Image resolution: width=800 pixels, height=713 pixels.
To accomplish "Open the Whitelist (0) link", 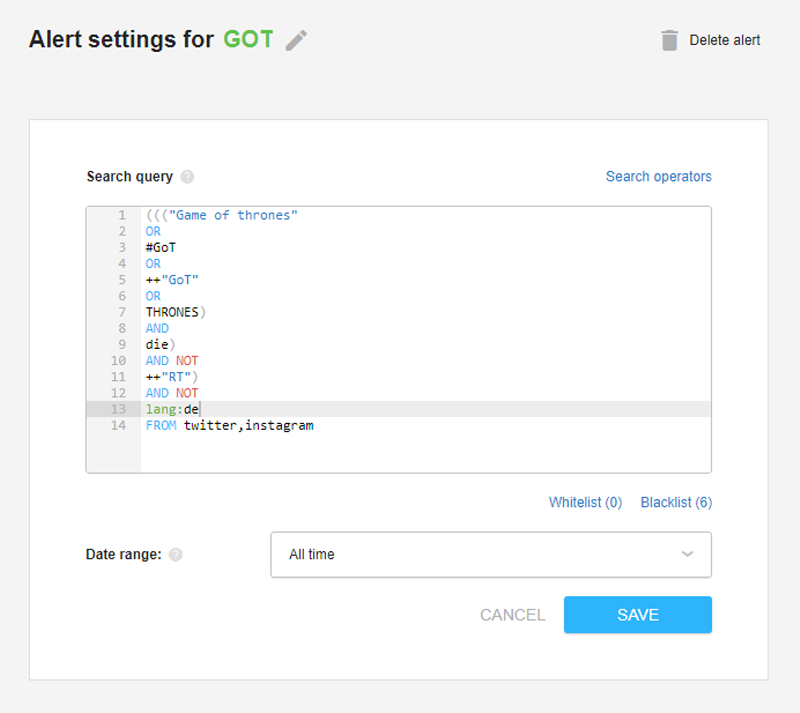I will 585,503.
